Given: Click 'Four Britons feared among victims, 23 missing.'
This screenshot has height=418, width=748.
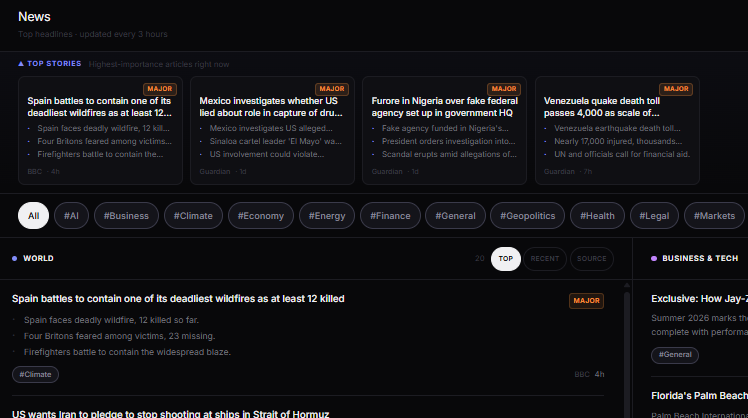Looking at the screenshot, I should pos(119,336).
